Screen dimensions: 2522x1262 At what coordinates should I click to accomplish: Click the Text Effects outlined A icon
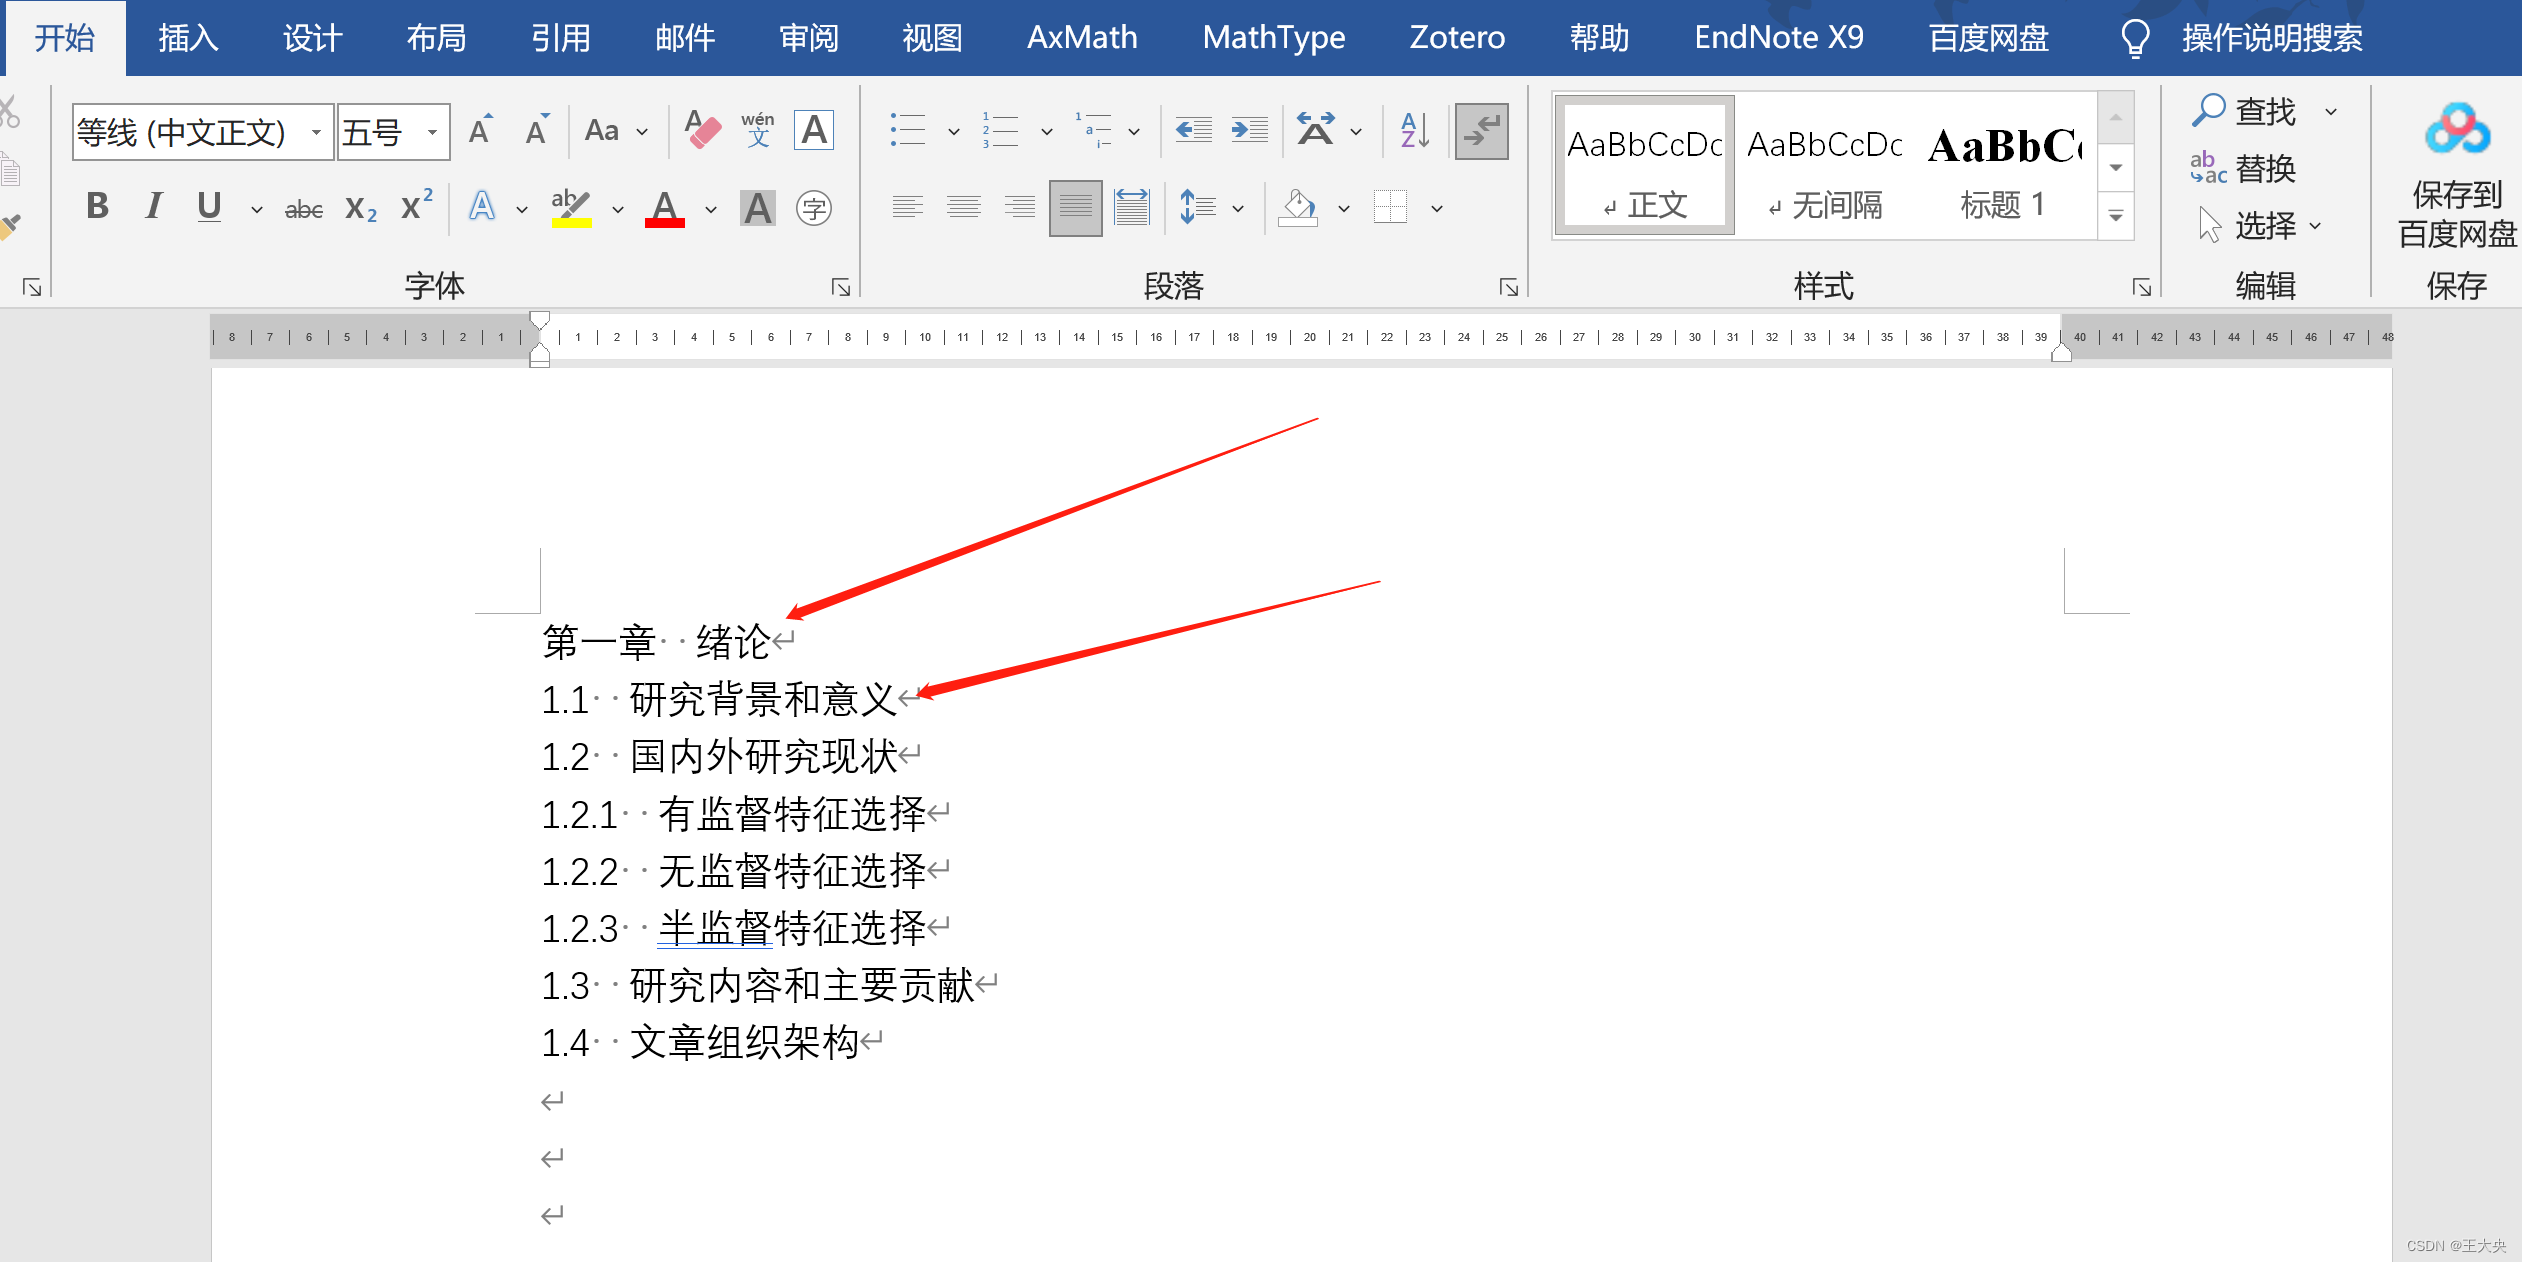tap(482, 207)
